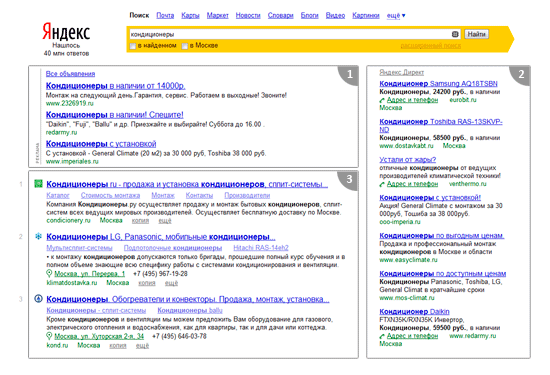Click the phone icon beside venthermo.ru address link

point(382,184)
